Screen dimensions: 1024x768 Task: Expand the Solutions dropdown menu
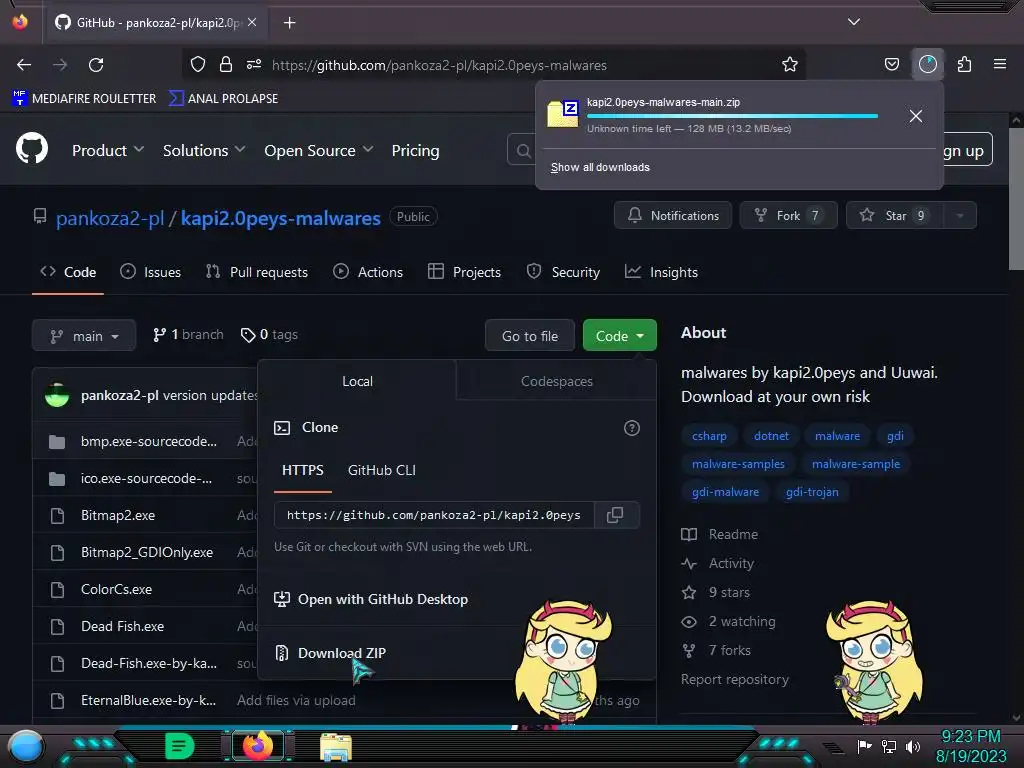(x=204, y=150)
